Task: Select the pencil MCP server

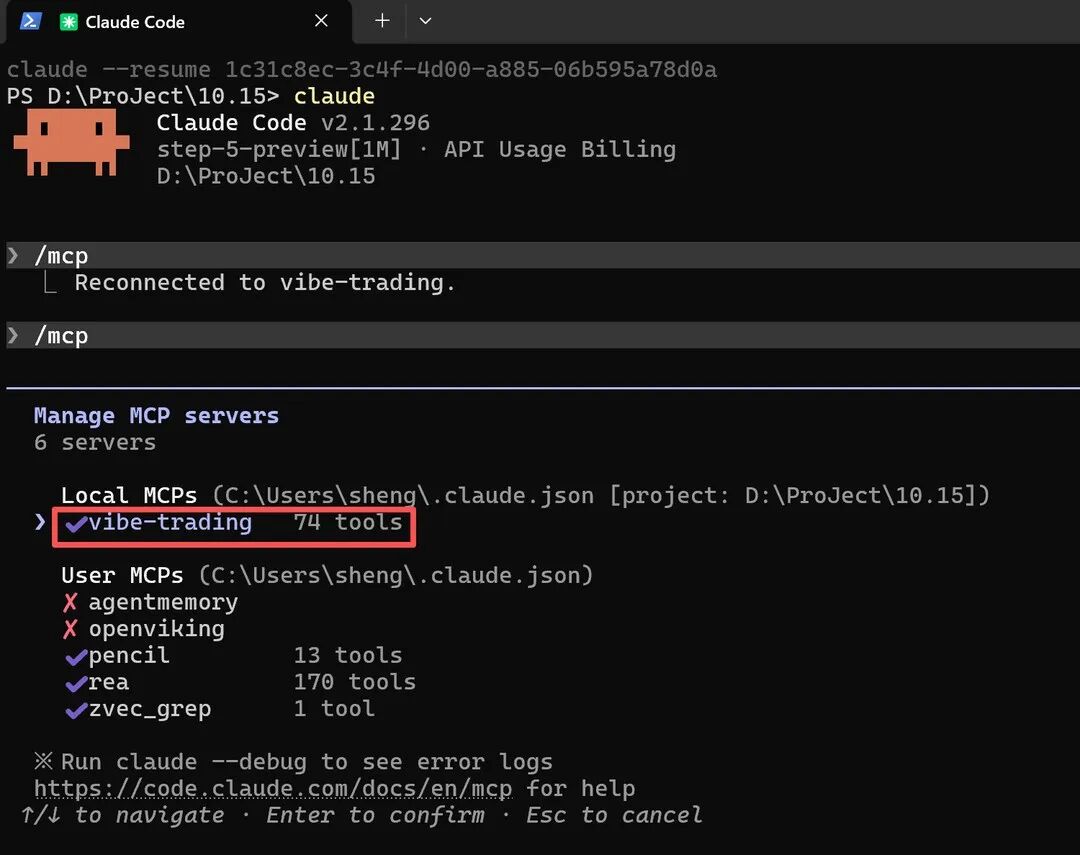Action: (129, 656)
